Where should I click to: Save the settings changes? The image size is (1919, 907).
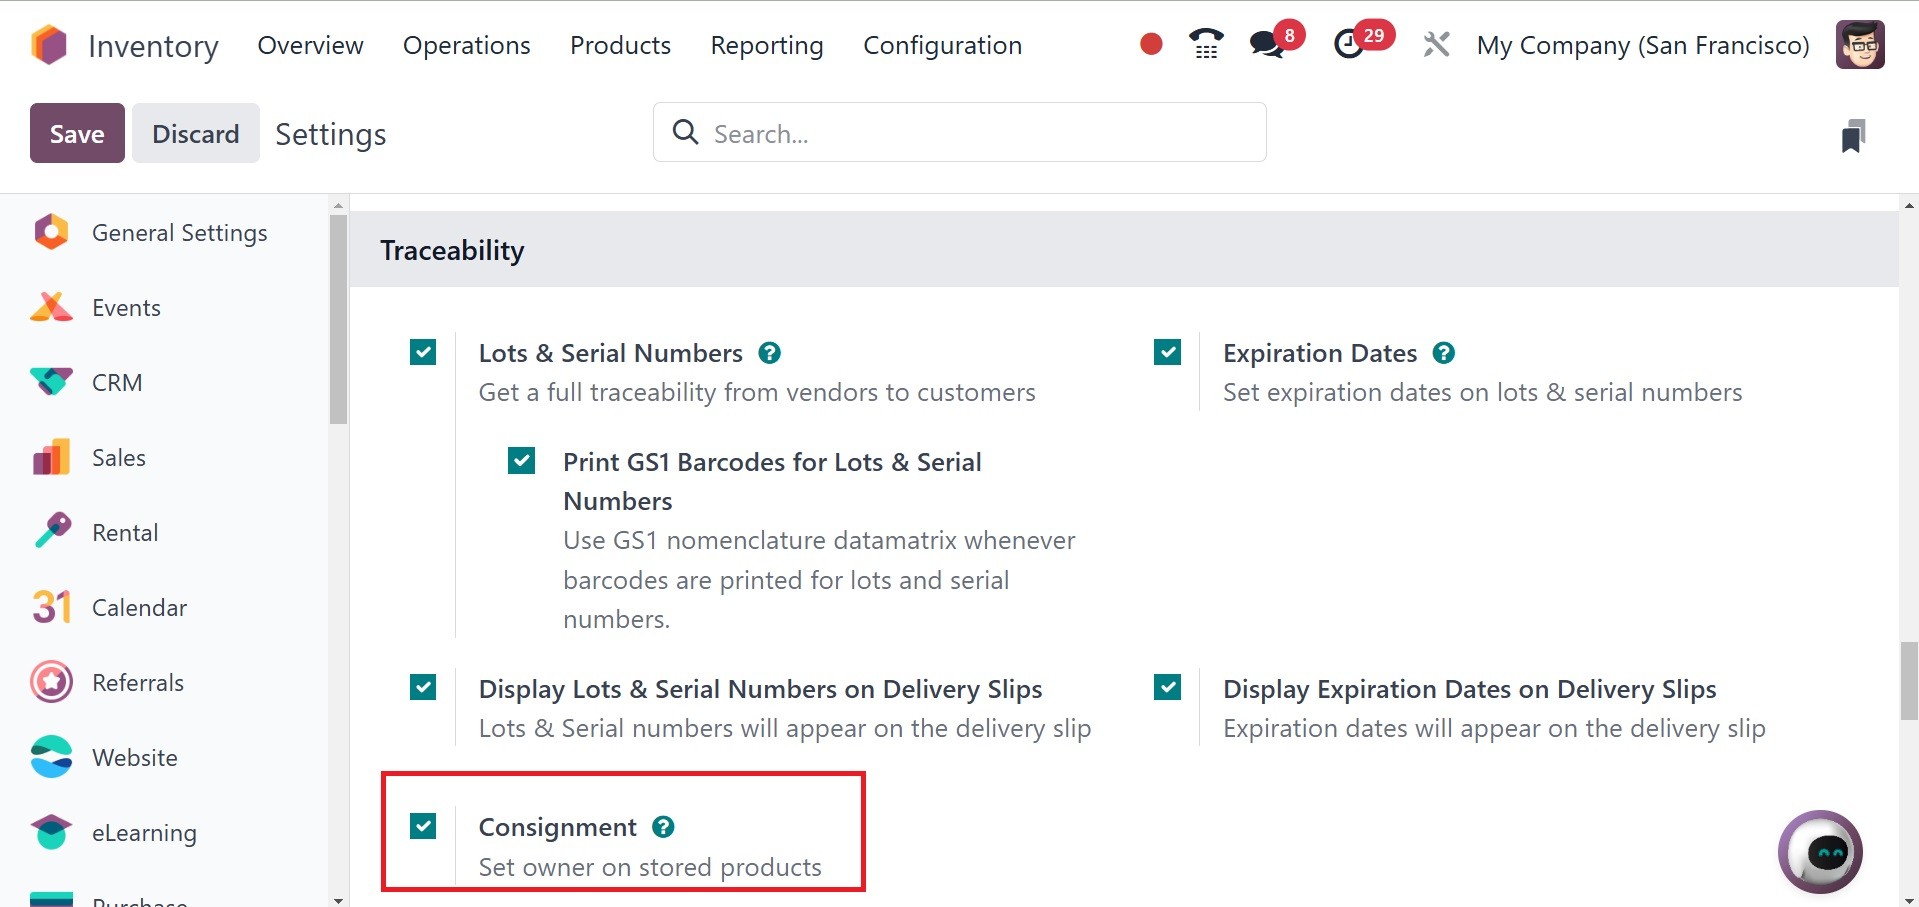pyautogui.click(x=77, y=133)
